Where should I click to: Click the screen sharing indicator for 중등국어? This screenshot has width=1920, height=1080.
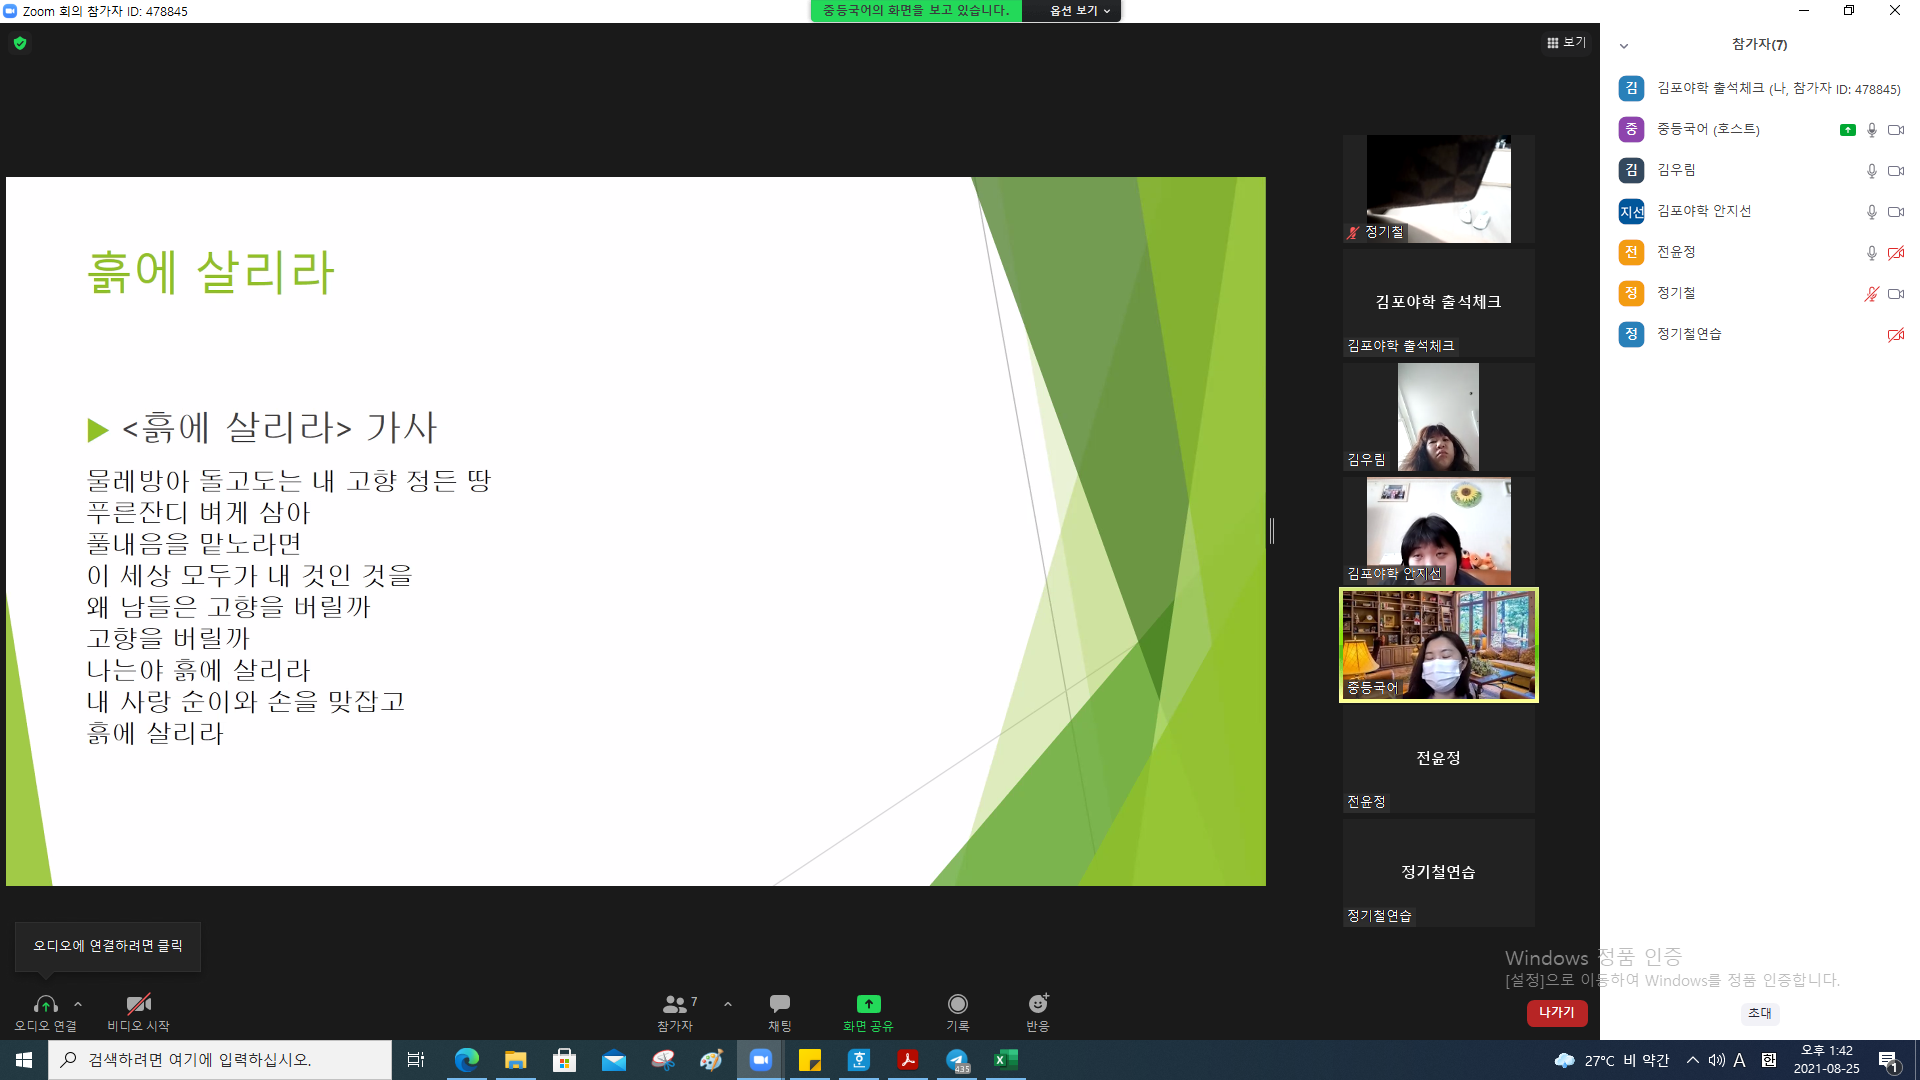(1847, 130)
